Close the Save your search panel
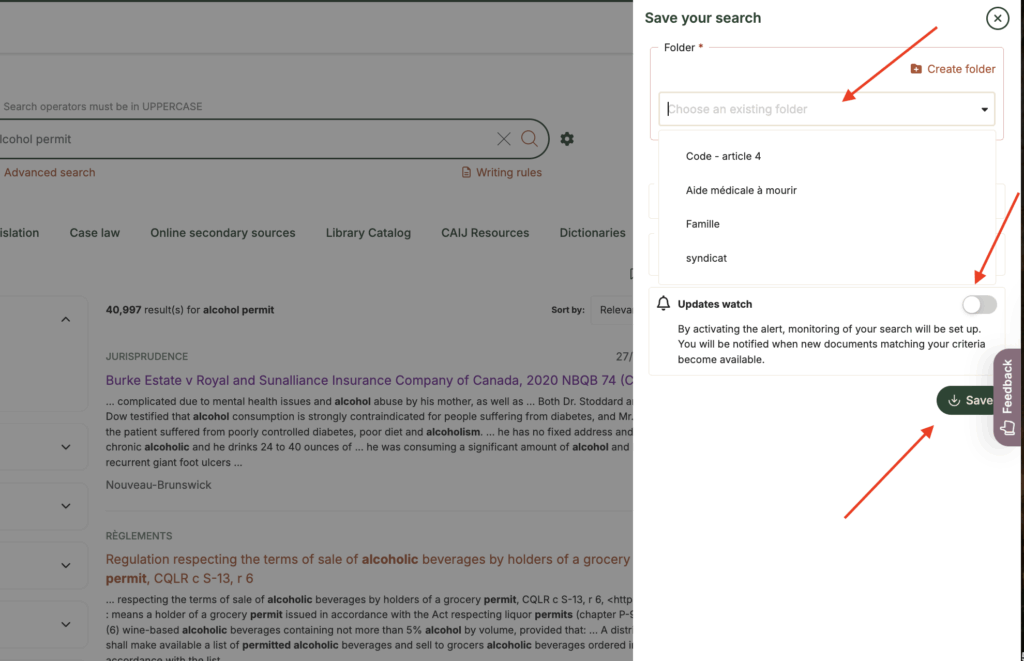 pyautogui.click(x=997, y=18)
